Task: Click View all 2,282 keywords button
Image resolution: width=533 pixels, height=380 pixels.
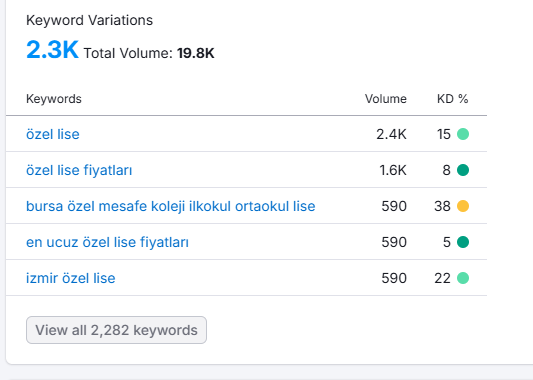Action: [x=116, y=330]
